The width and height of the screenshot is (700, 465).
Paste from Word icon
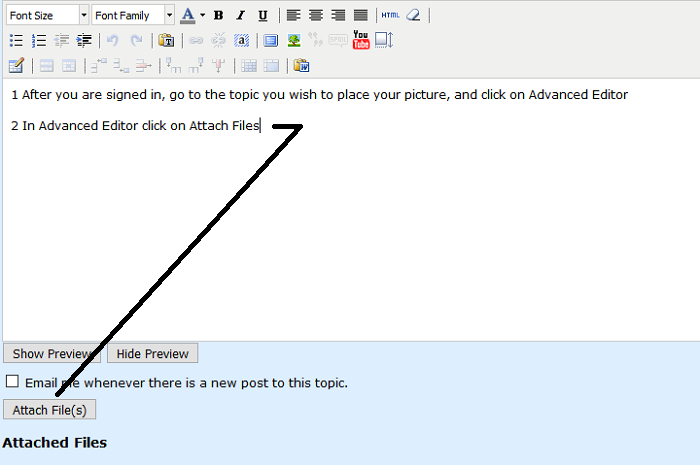pyautogui.click(x=301, y=66)
